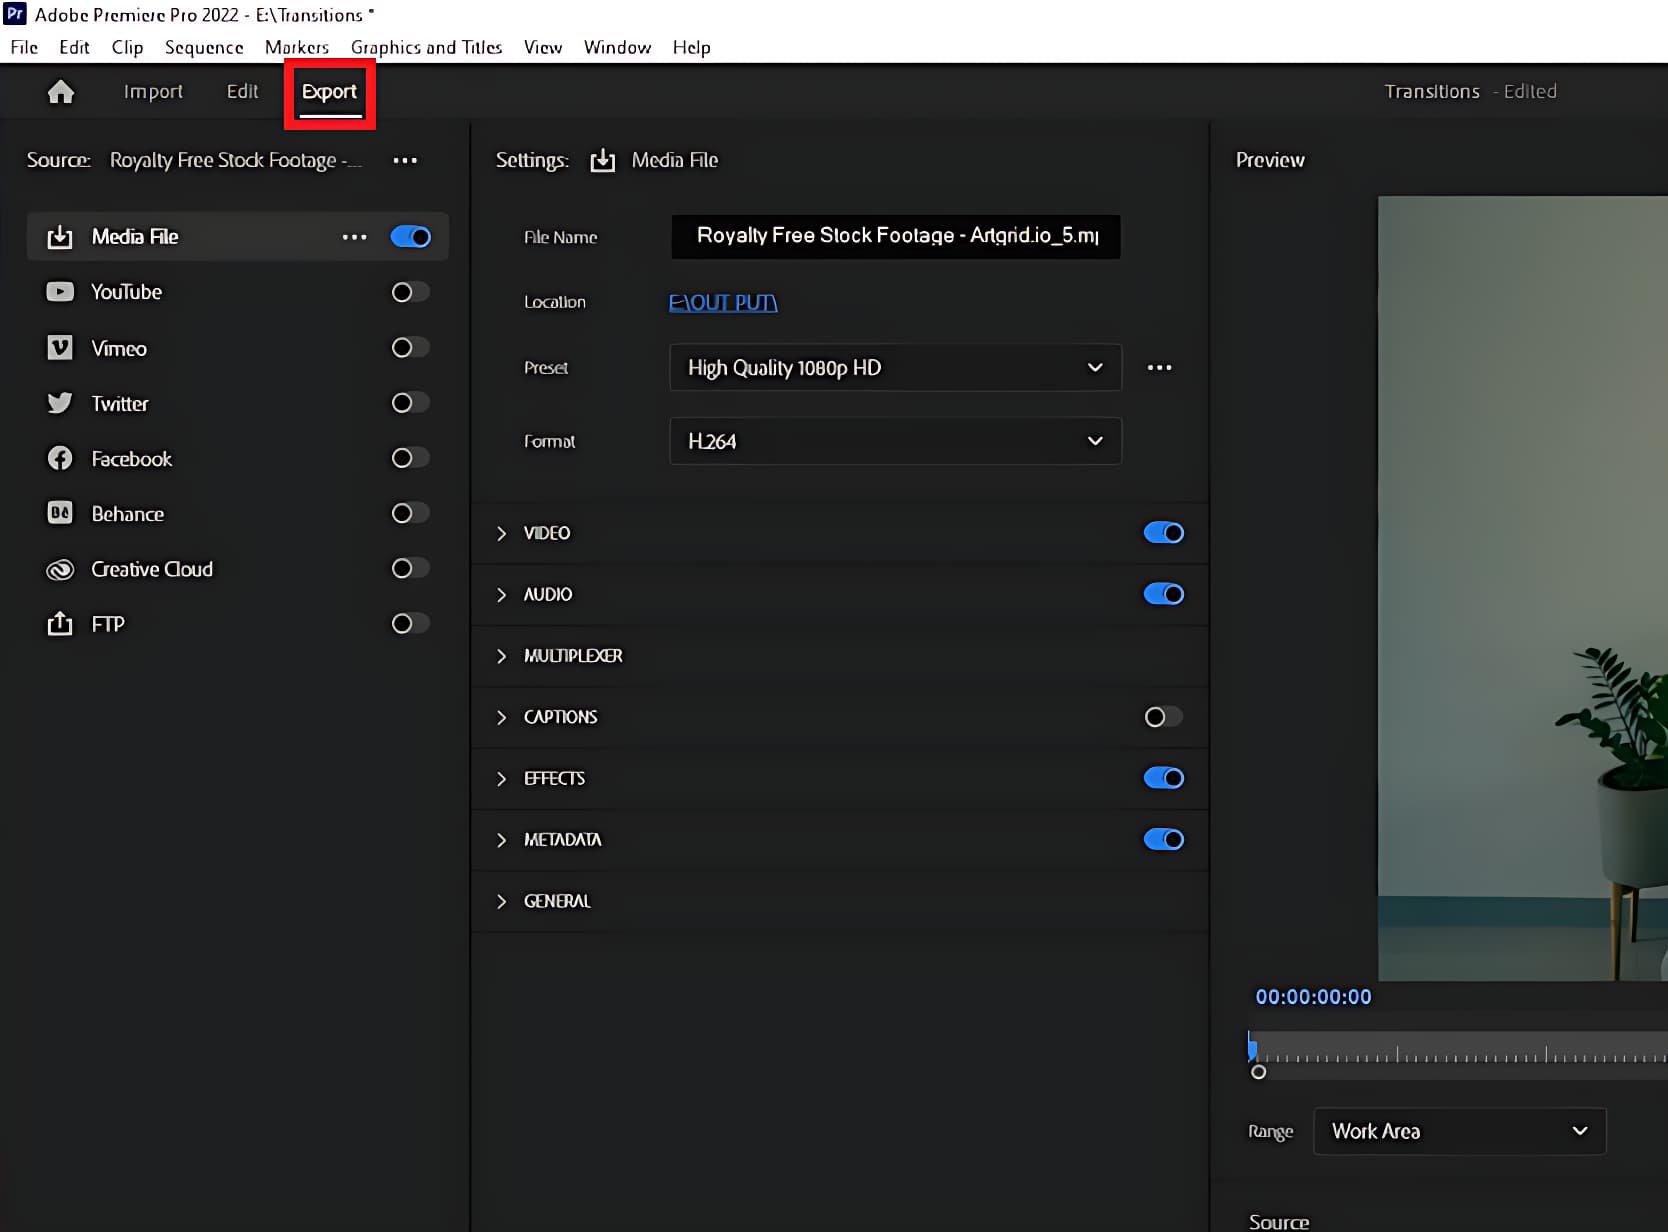
Task: Turn off the Effects toggle
Action: 1163,778
